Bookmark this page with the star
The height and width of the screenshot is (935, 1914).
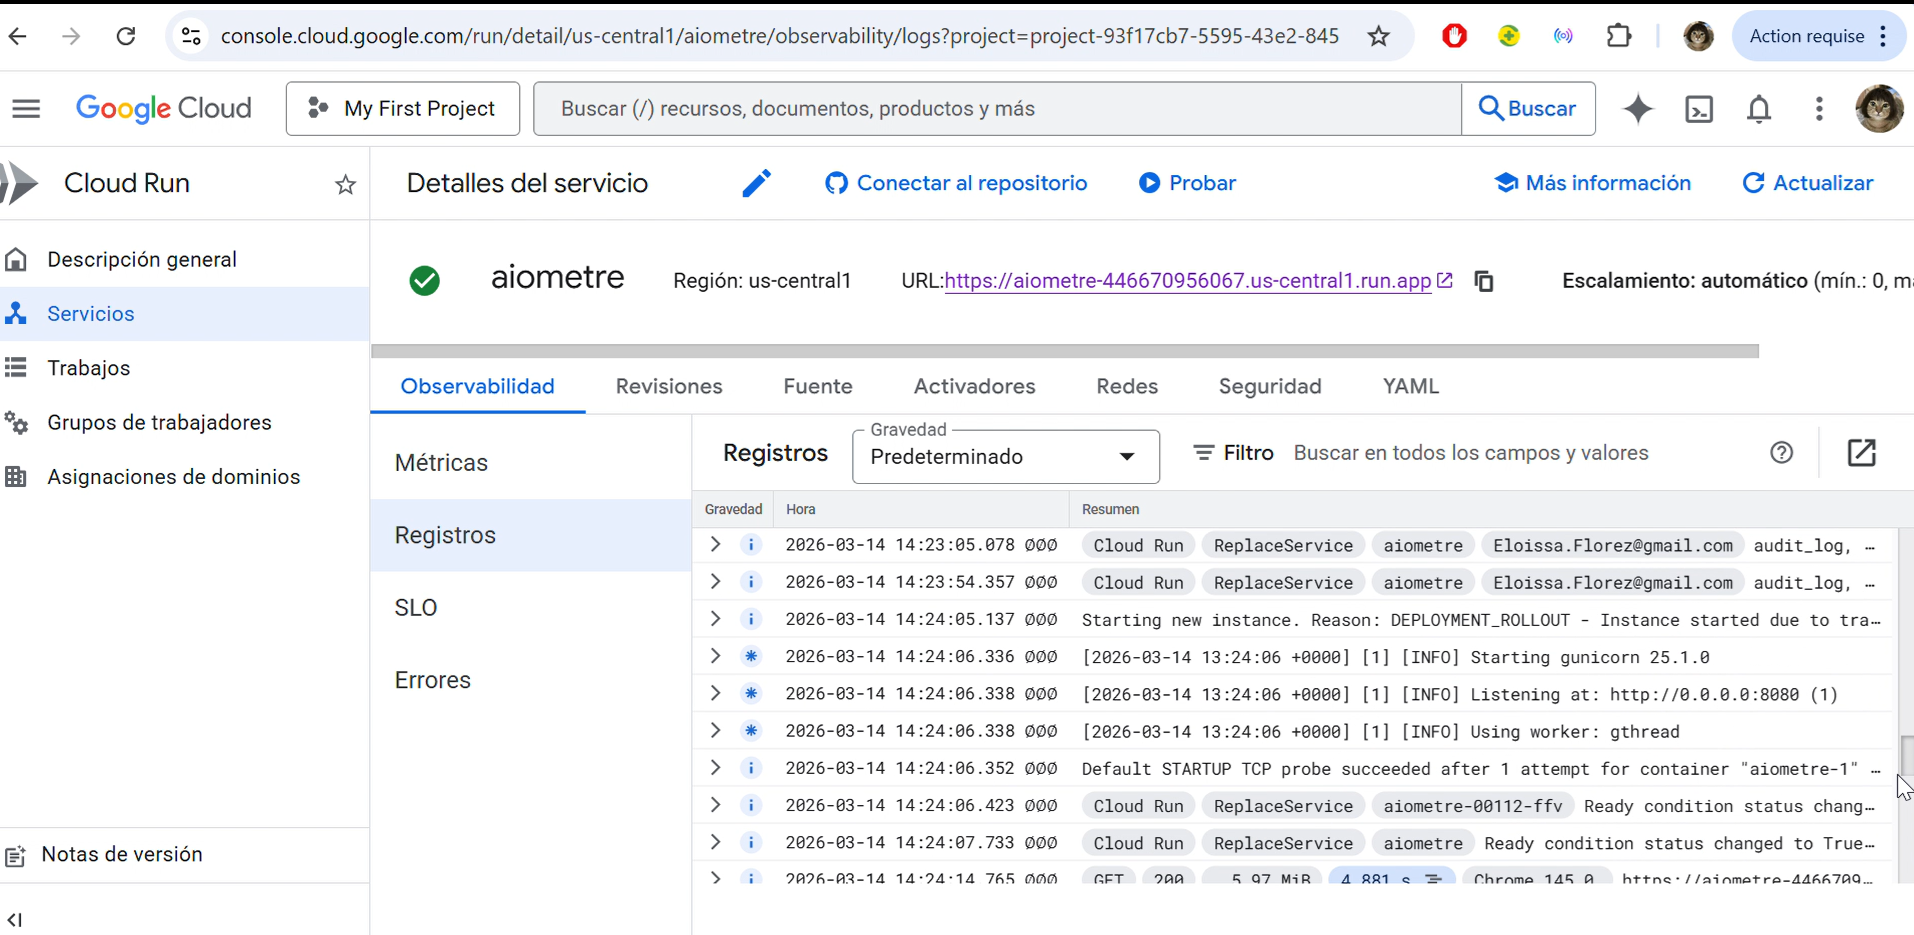coord(1379,36)
